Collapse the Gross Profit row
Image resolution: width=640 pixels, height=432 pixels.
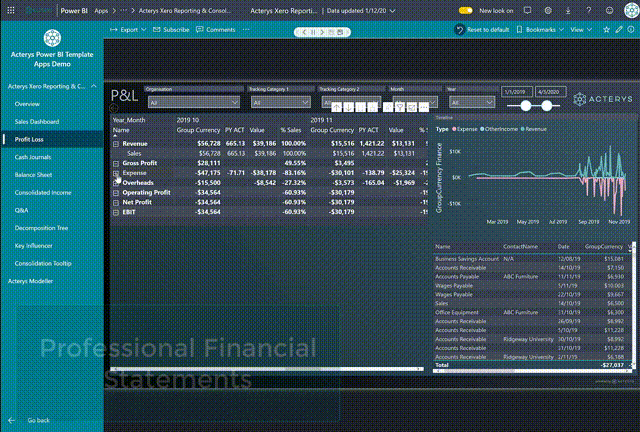(x=116, y=163)
